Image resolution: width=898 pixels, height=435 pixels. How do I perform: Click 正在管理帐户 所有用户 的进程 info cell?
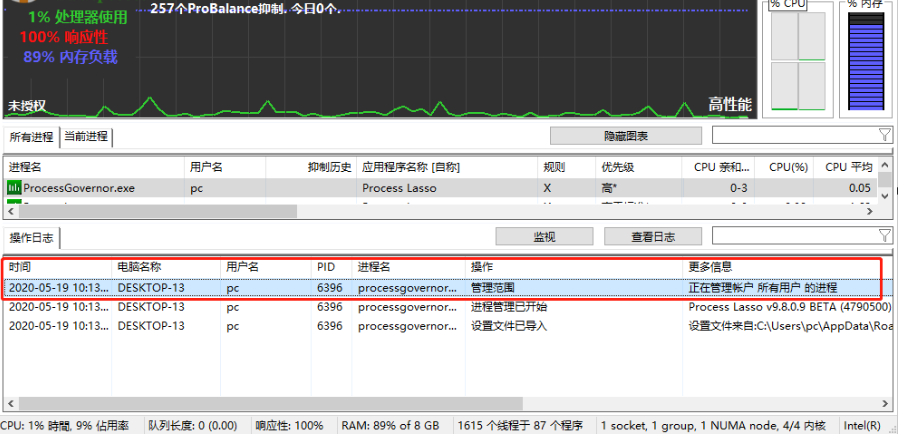pyautogui.click(x=762, y=288)
